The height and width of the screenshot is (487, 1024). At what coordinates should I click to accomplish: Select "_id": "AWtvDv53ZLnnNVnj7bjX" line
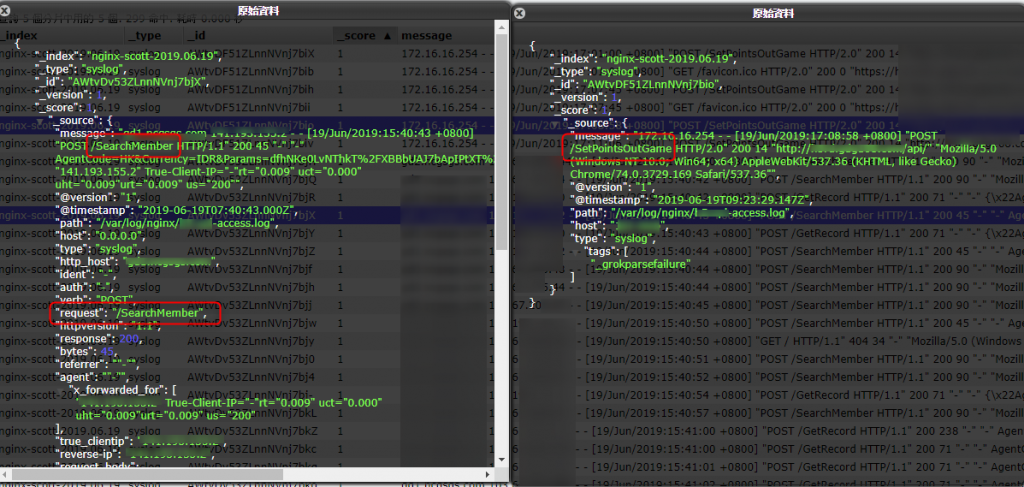pyautogui.click(x=122, y=82)
